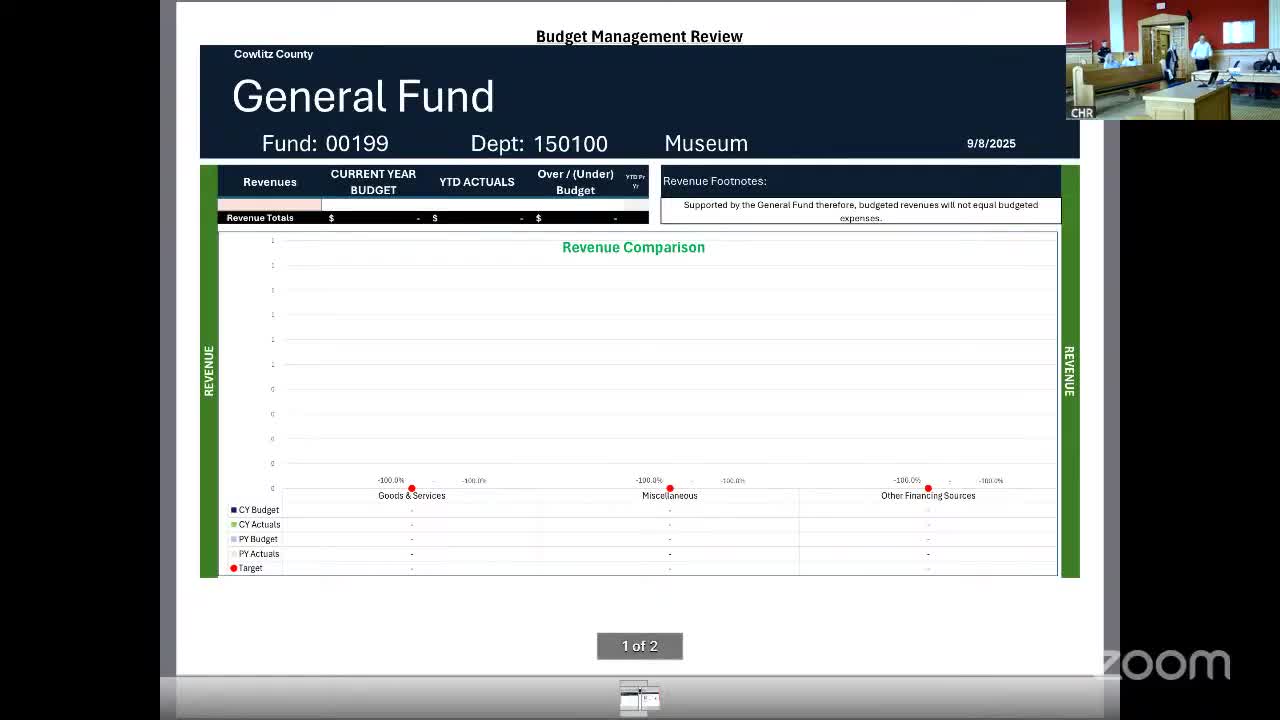Image resolution: width=1280 pixels, height=720 pixels.
Task: Click the "Goods & Services" category label
Action: pyautogui.click(x=412, y=496)
